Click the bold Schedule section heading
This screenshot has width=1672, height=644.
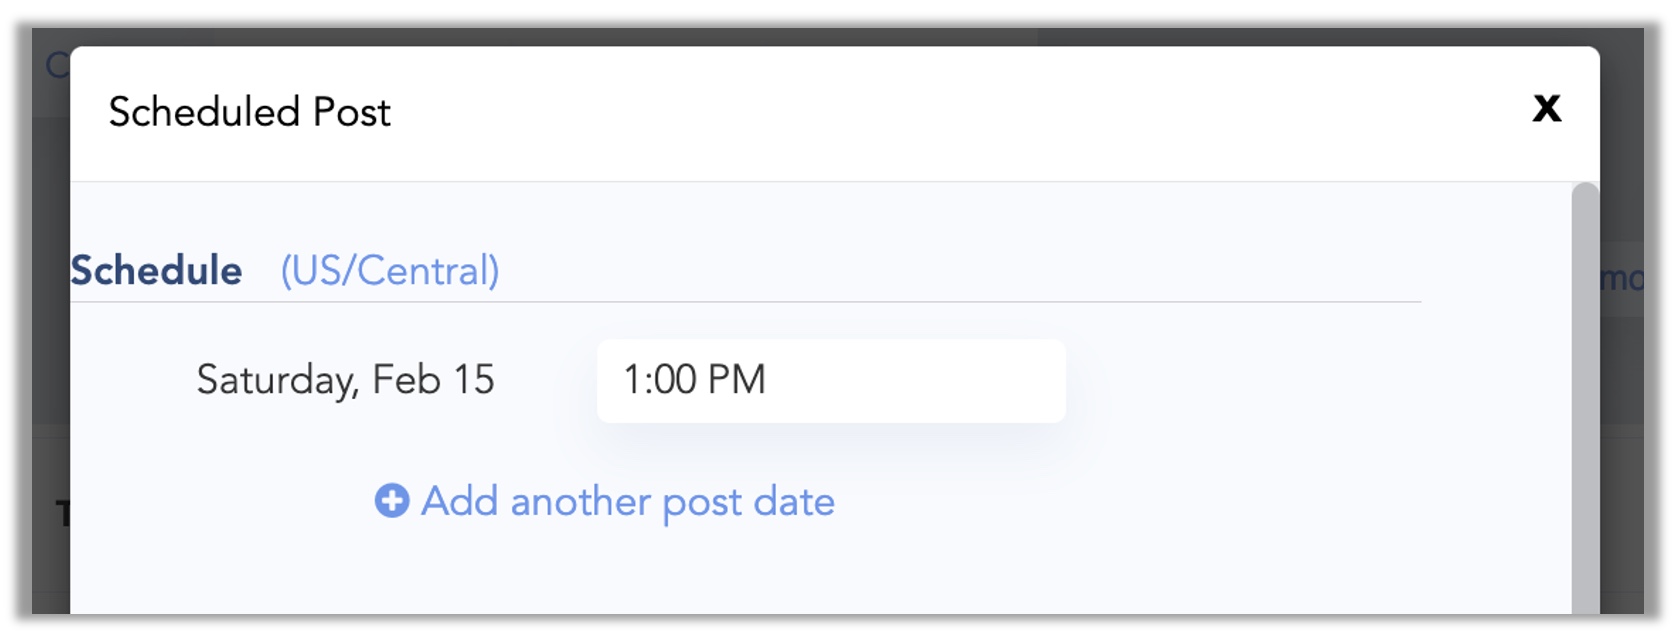[x=156, y=271]
